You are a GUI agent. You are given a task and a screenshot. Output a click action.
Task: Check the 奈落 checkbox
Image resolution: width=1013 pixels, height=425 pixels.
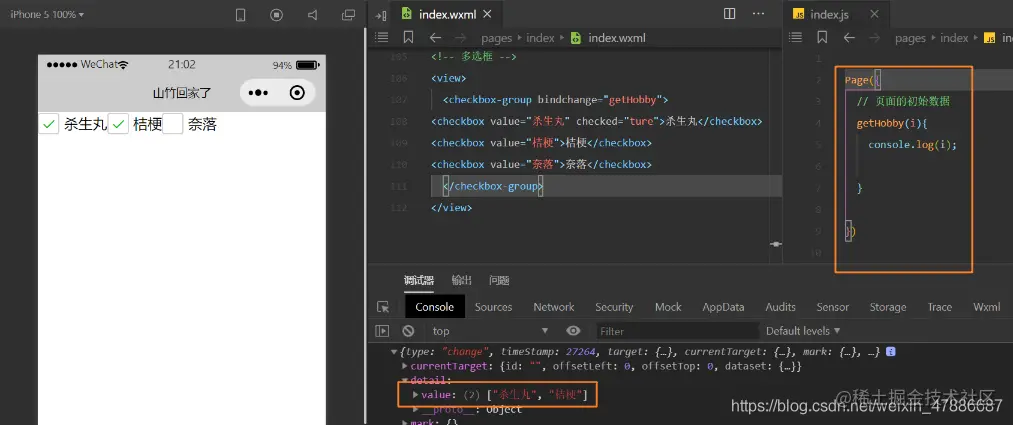[173, 124]
